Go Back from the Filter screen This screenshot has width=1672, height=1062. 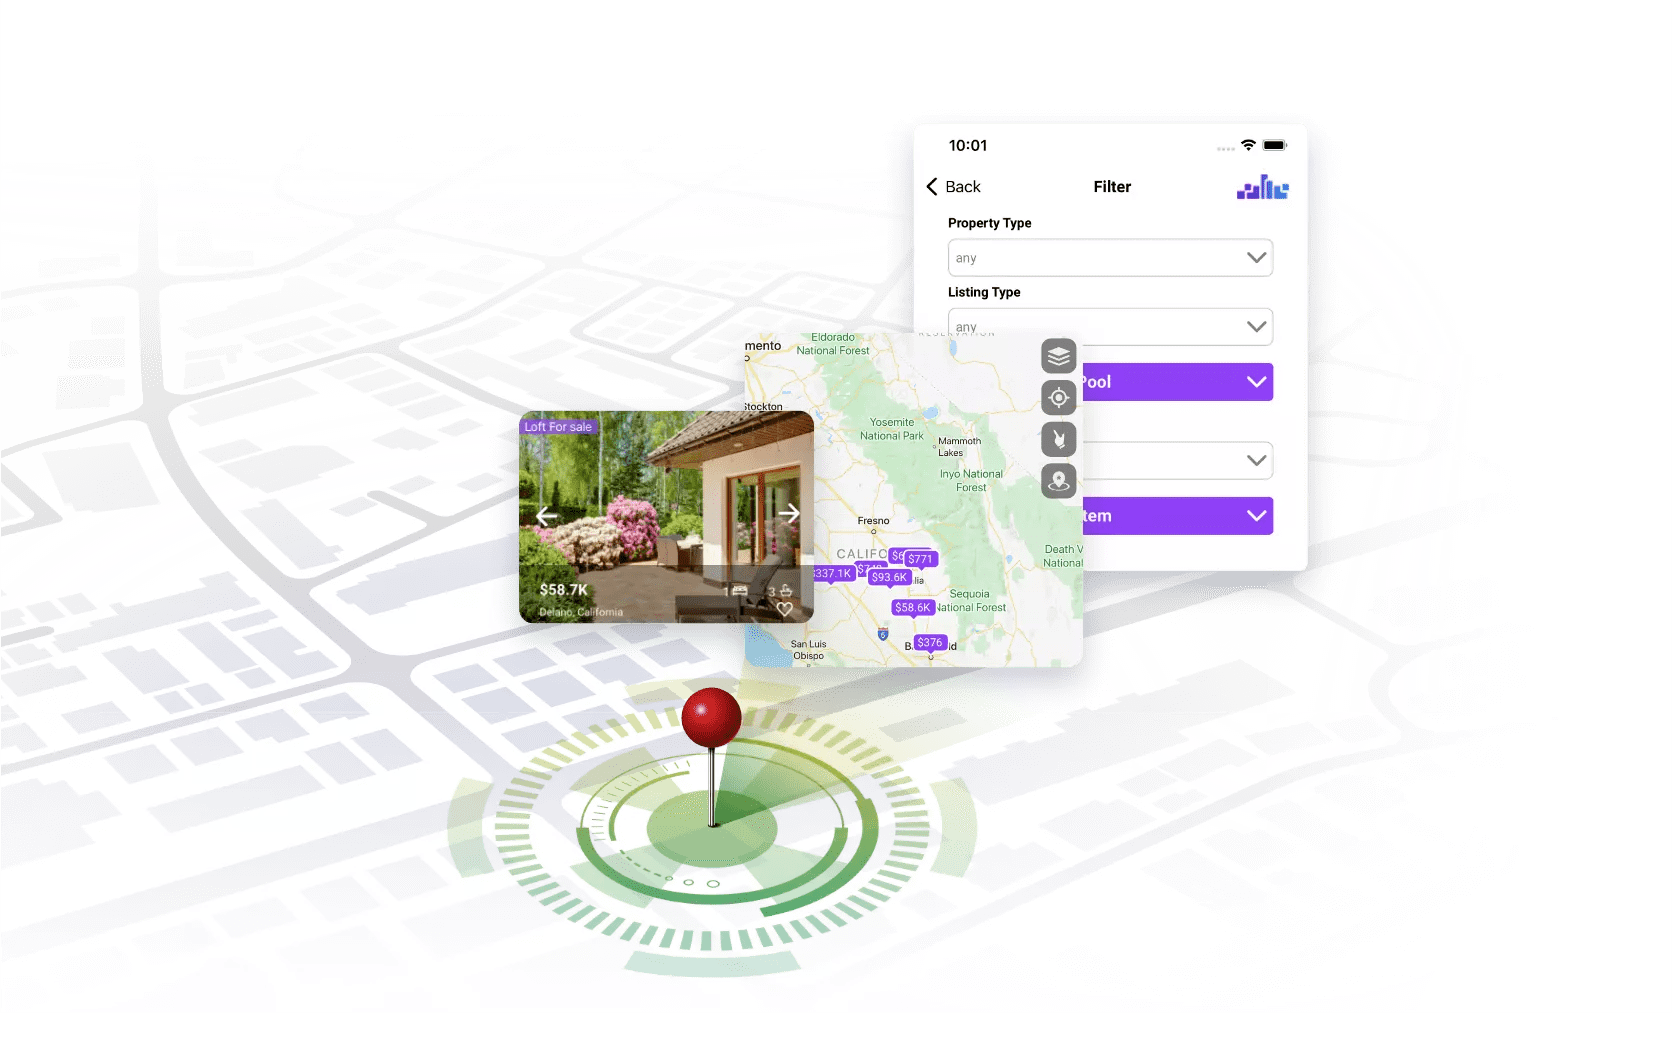coord(953,187)
